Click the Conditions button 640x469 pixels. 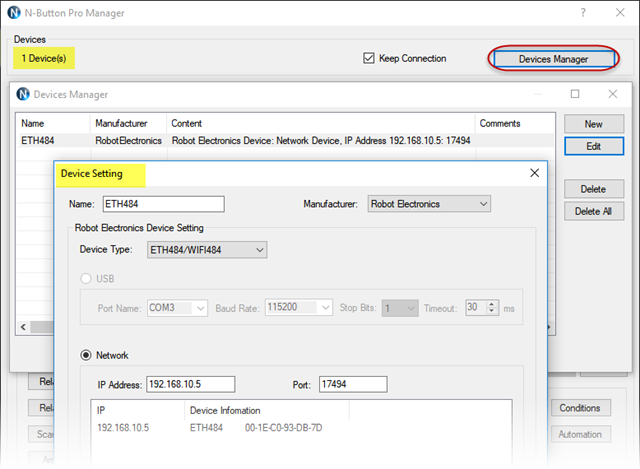pos(580,408)
